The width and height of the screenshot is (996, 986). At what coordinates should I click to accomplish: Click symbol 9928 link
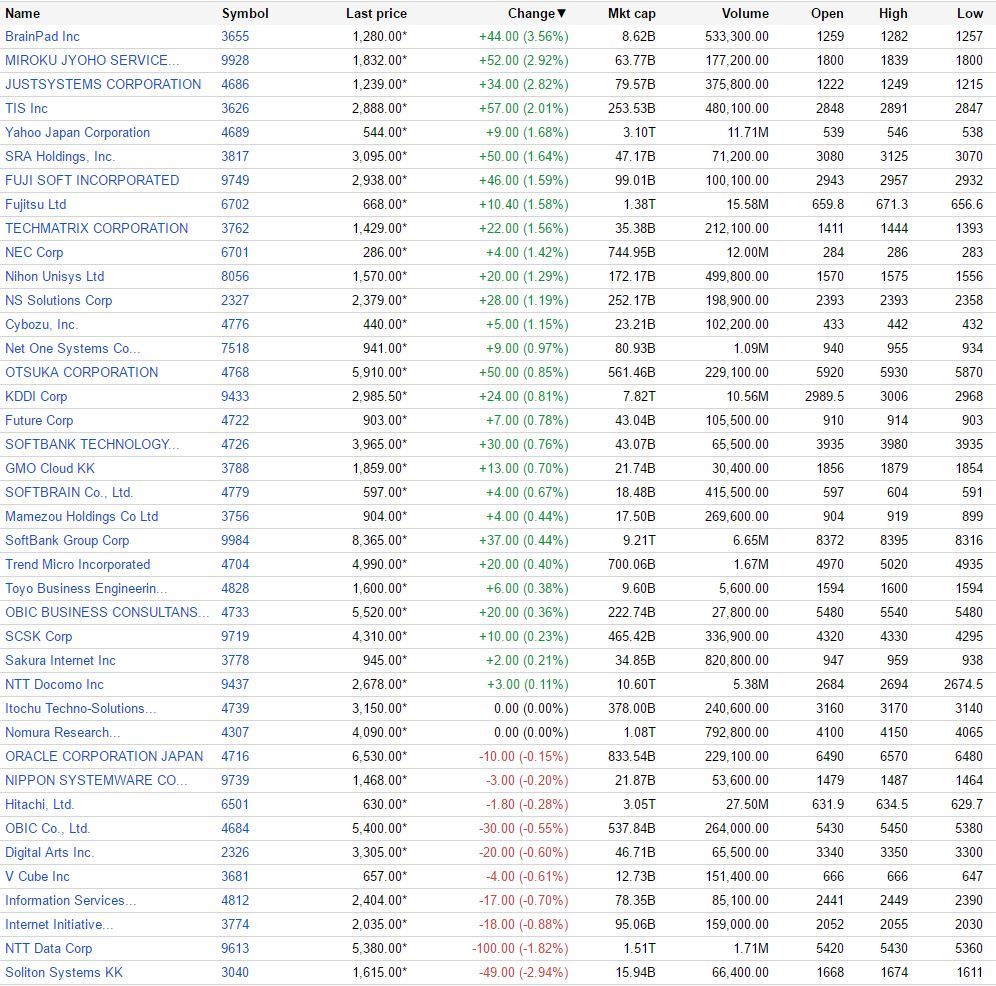(235, 60)
